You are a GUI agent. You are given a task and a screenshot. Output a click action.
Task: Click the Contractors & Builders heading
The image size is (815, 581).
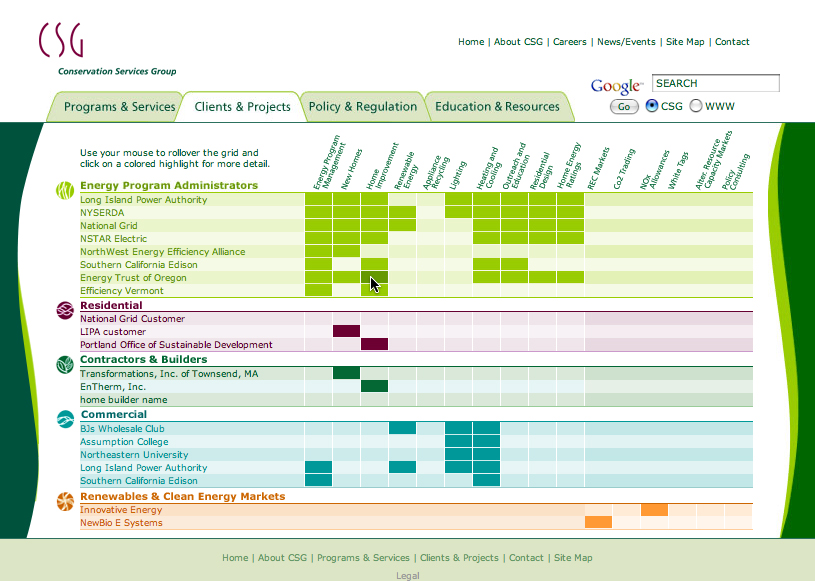click(143, 360)
